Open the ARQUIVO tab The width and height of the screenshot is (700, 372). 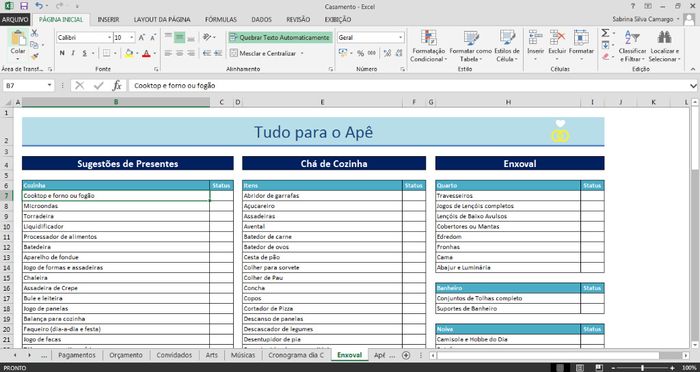(x=15, y=20)
